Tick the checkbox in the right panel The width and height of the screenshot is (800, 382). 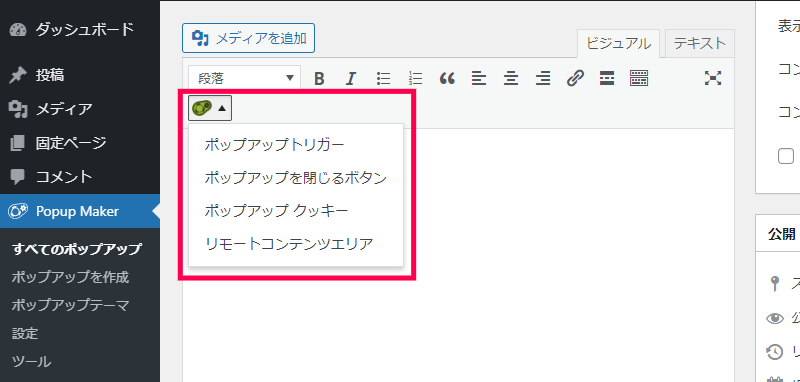pyautogui.click(x=786, y=156)
